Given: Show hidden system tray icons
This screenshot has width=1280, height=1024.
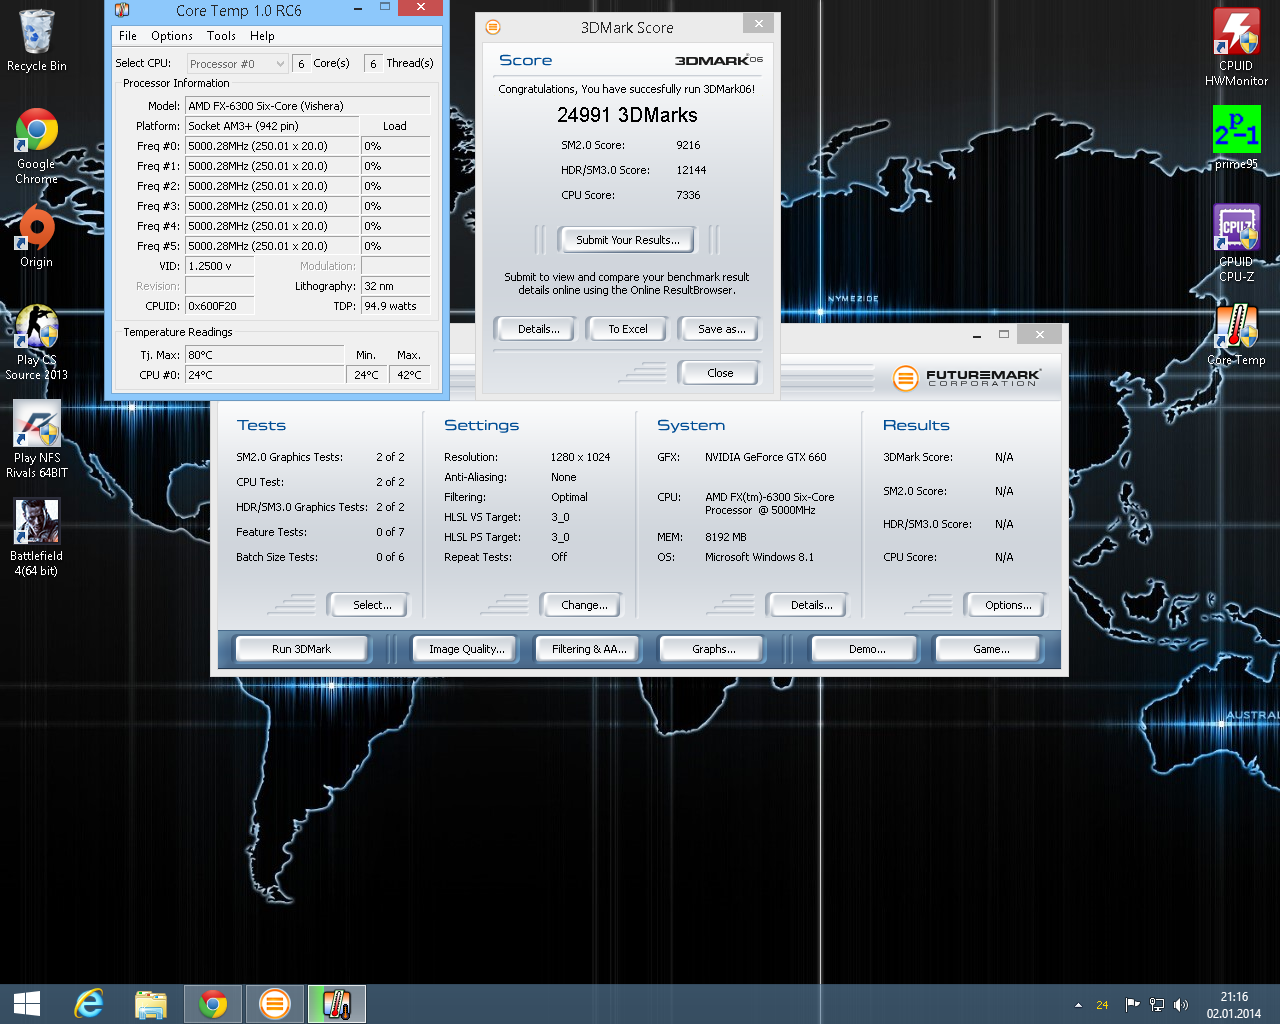Looking at the screenshot, I should 1078,1005.
